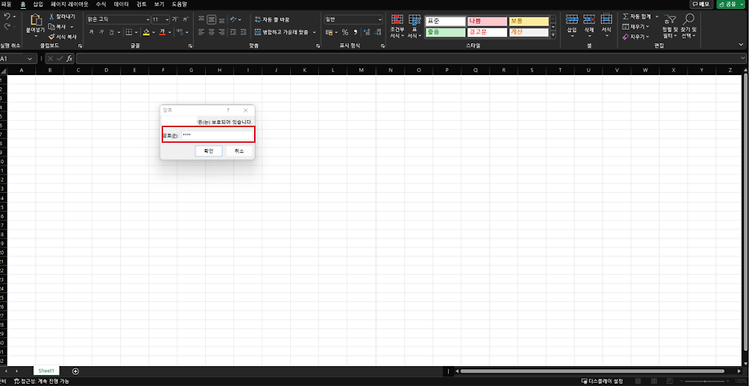Select the Sheet1 sheet tab

pos(46,371)
